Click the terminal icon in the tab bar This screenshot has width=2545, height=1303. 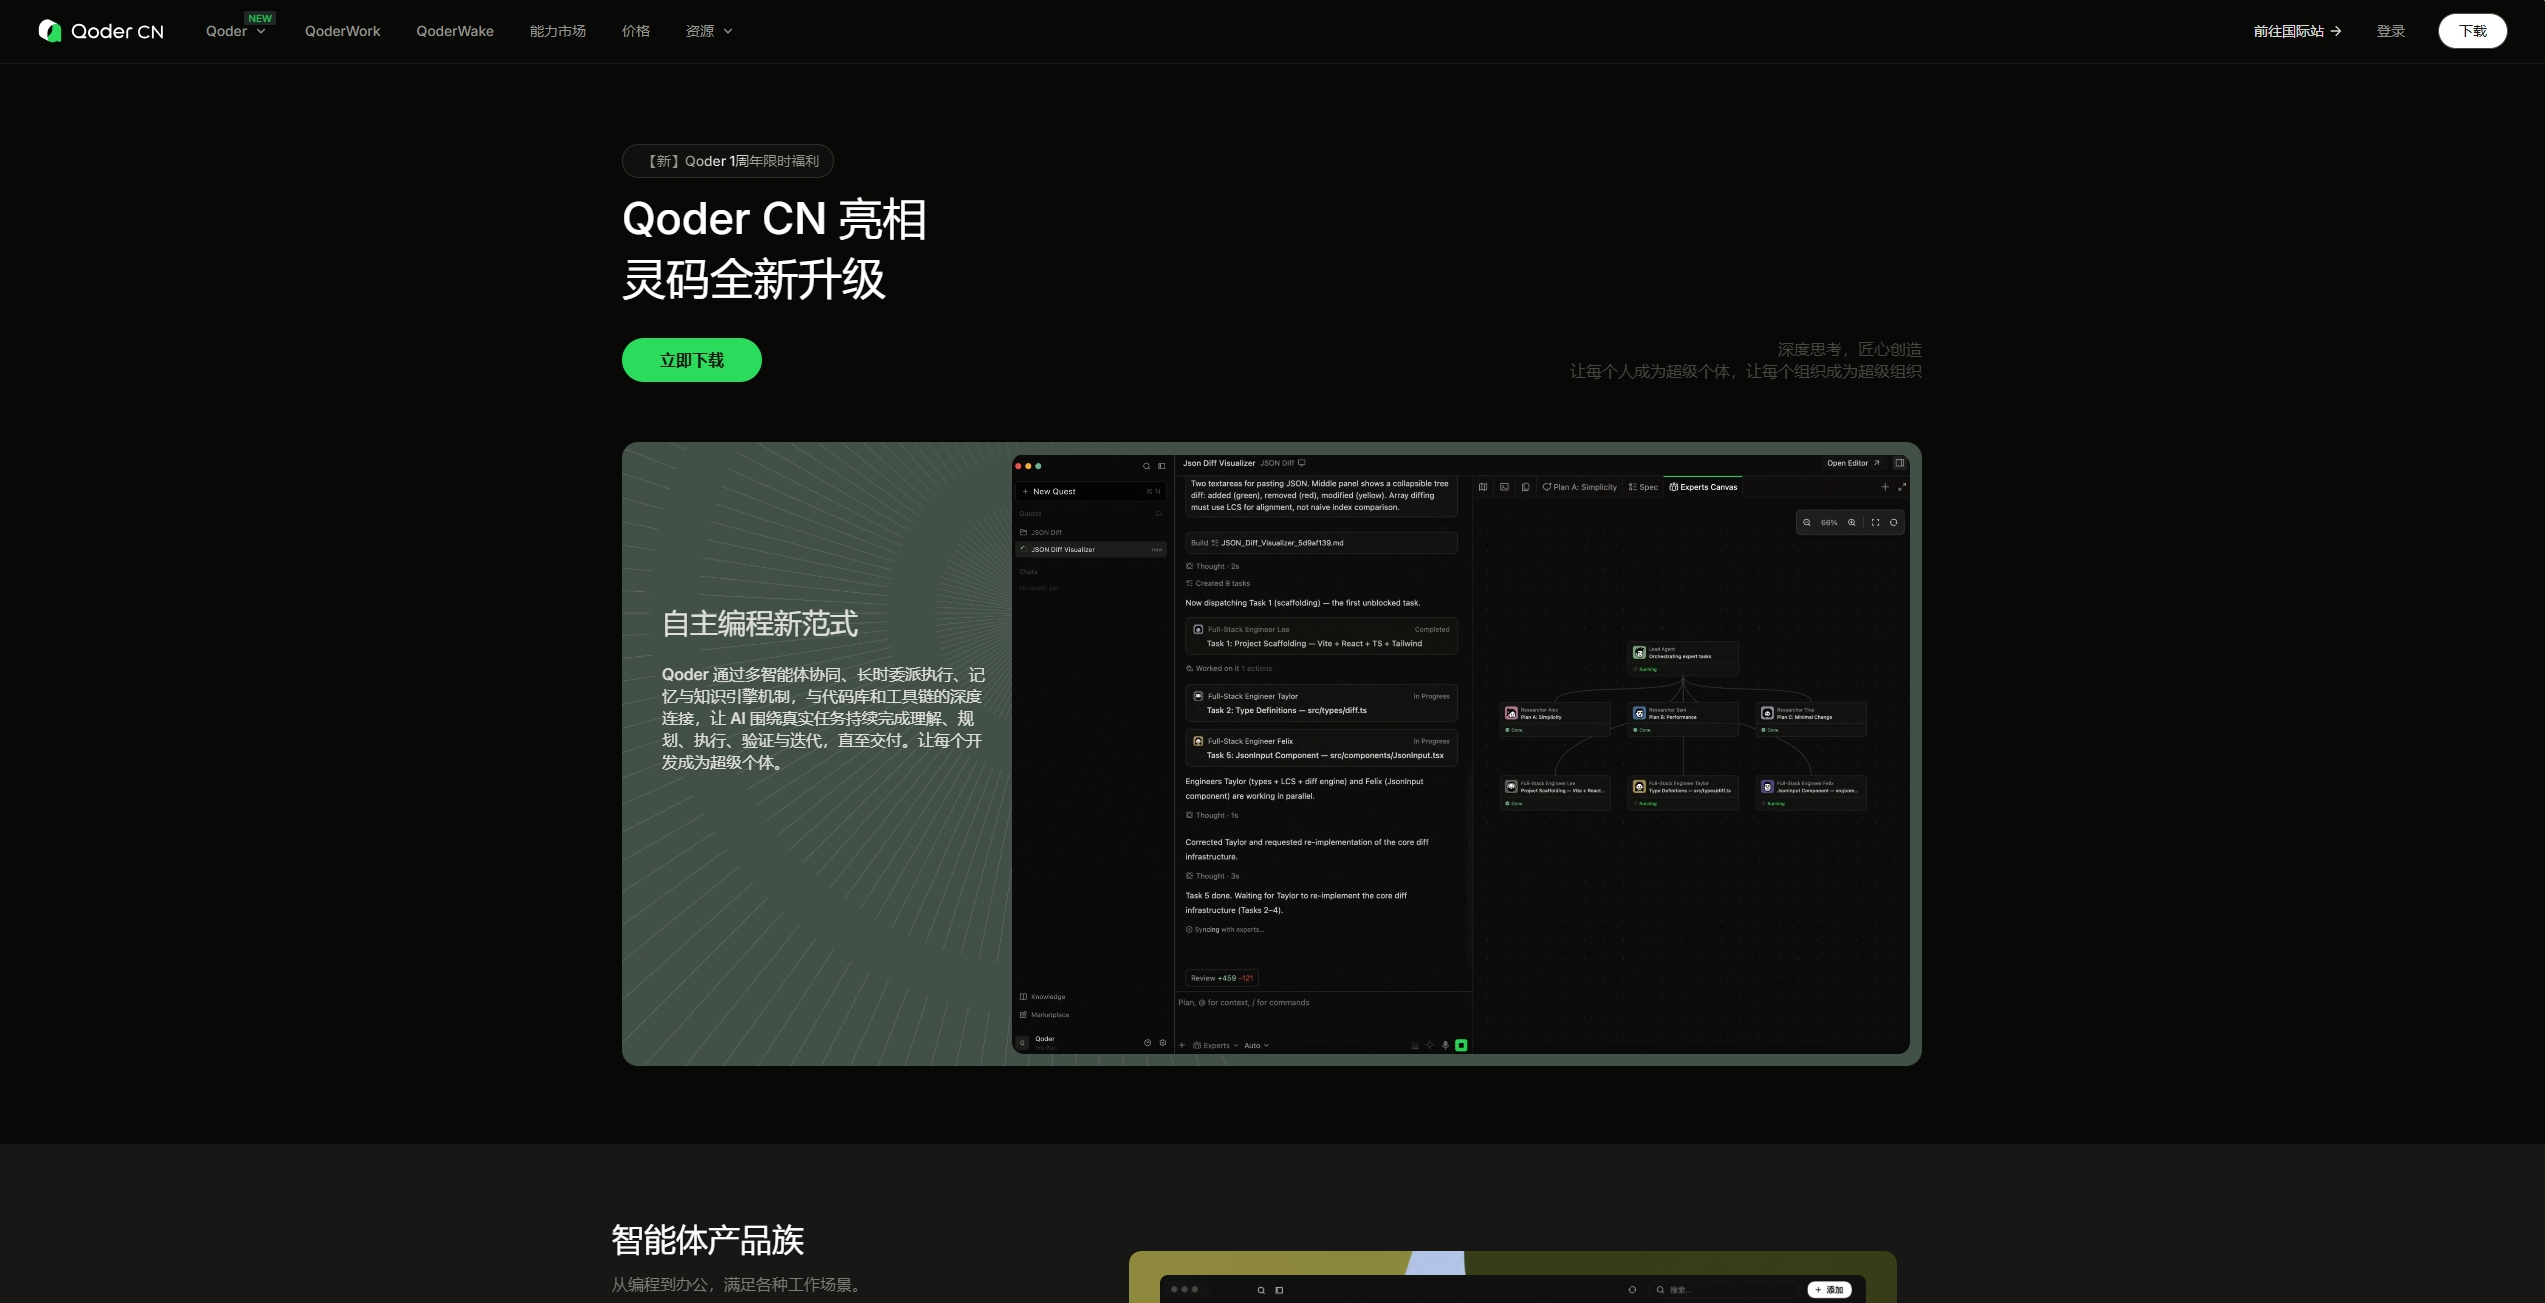[1504, 487]
